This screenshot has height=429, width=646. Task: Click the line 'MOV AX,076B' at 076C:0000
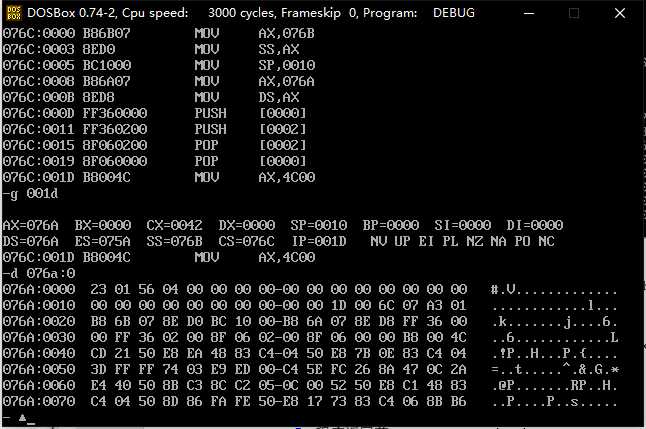point(159,33)
